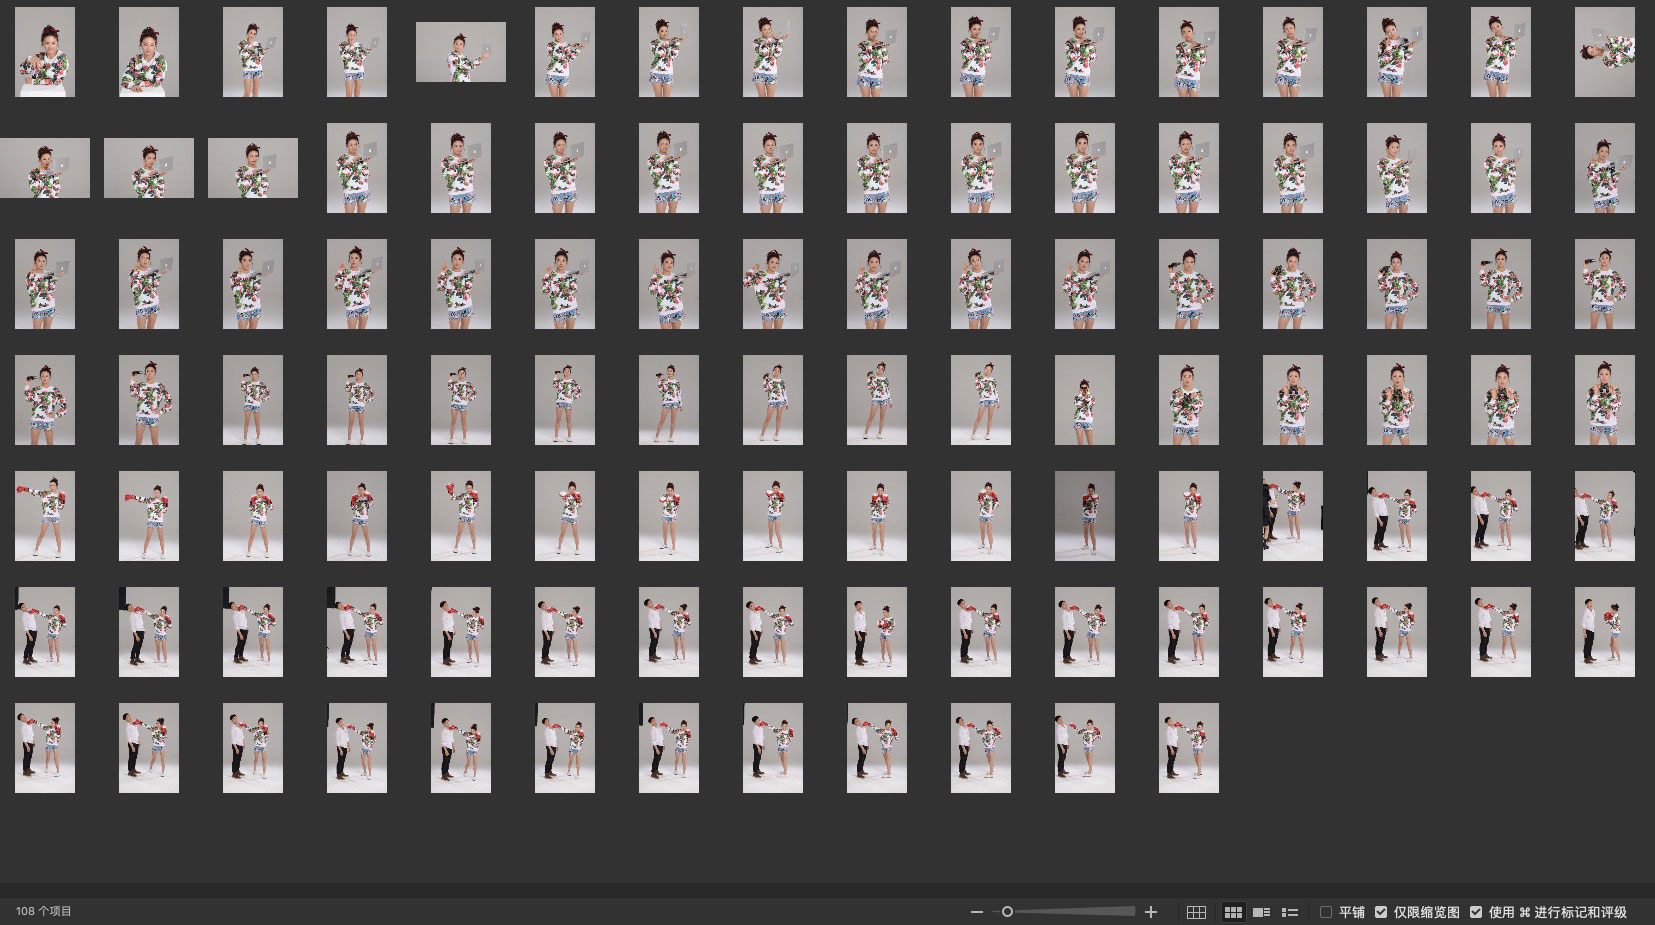Screen dimensions: 1655x925
Task: Click the plus icon to enlarge thumbnails
Action: pos(1151,912)
